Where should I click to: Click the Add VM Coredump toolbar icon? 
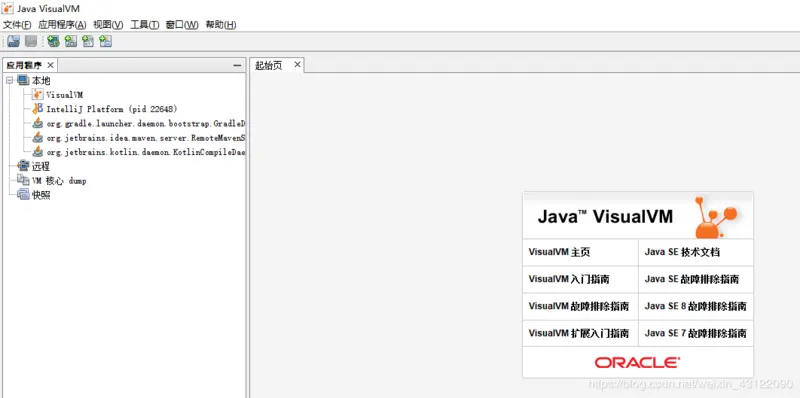tap(88, 41)
